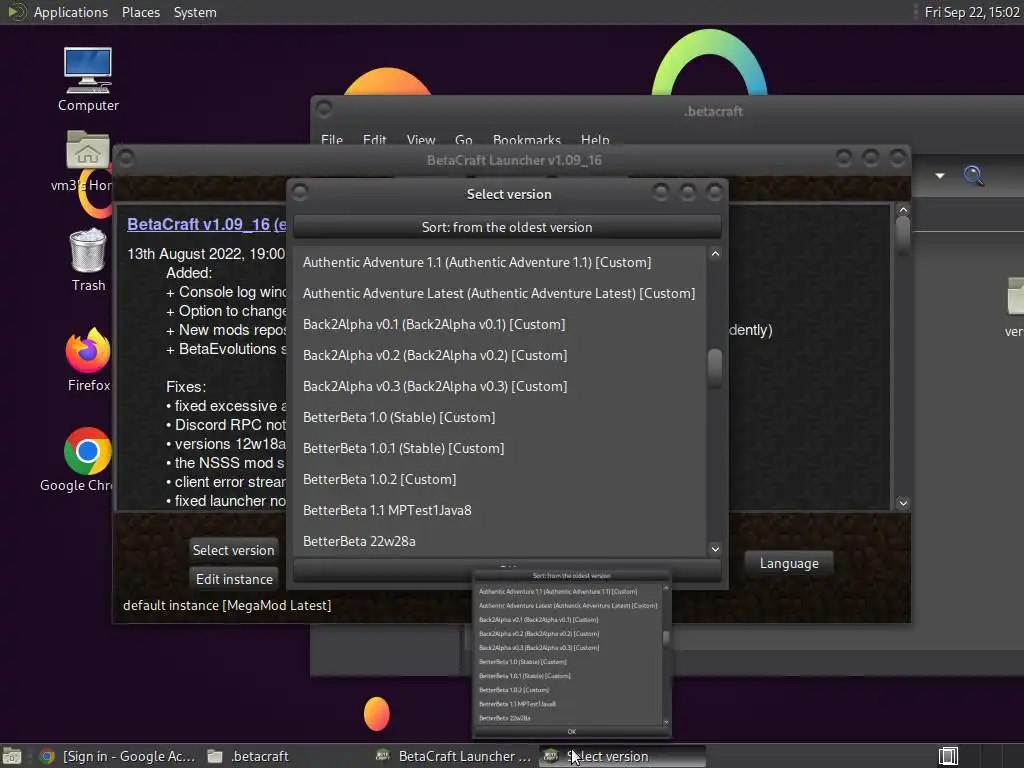Click the Select version button in launcher
This screenshot has width=1024, height=768.
[x=233, y=550]
